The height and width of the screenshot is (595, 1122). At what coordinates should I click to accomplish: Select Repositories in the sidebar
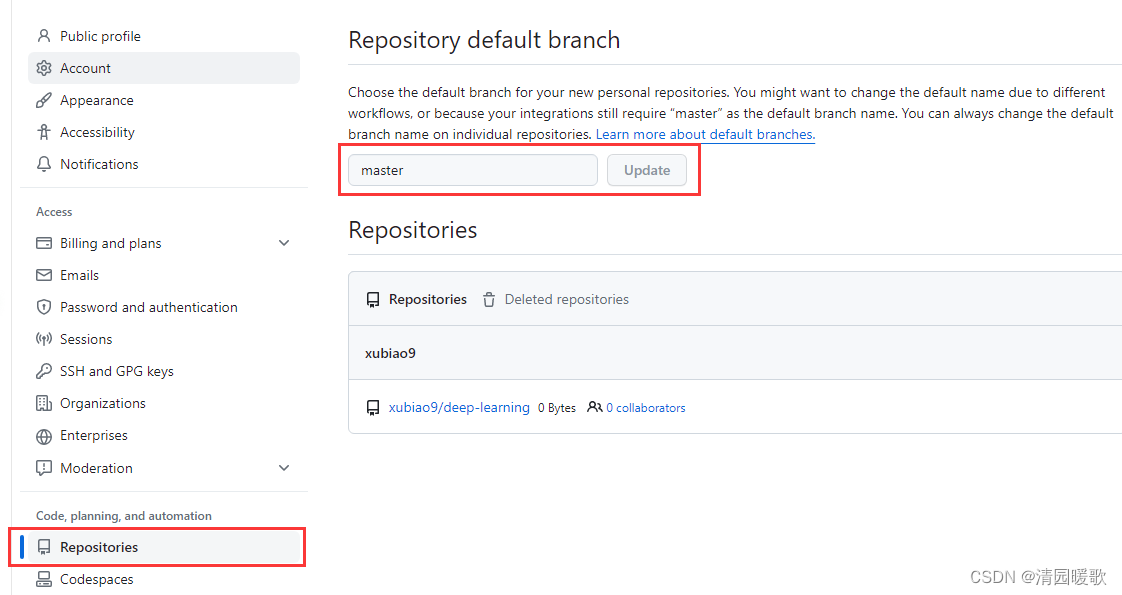(x=164, y=547)
